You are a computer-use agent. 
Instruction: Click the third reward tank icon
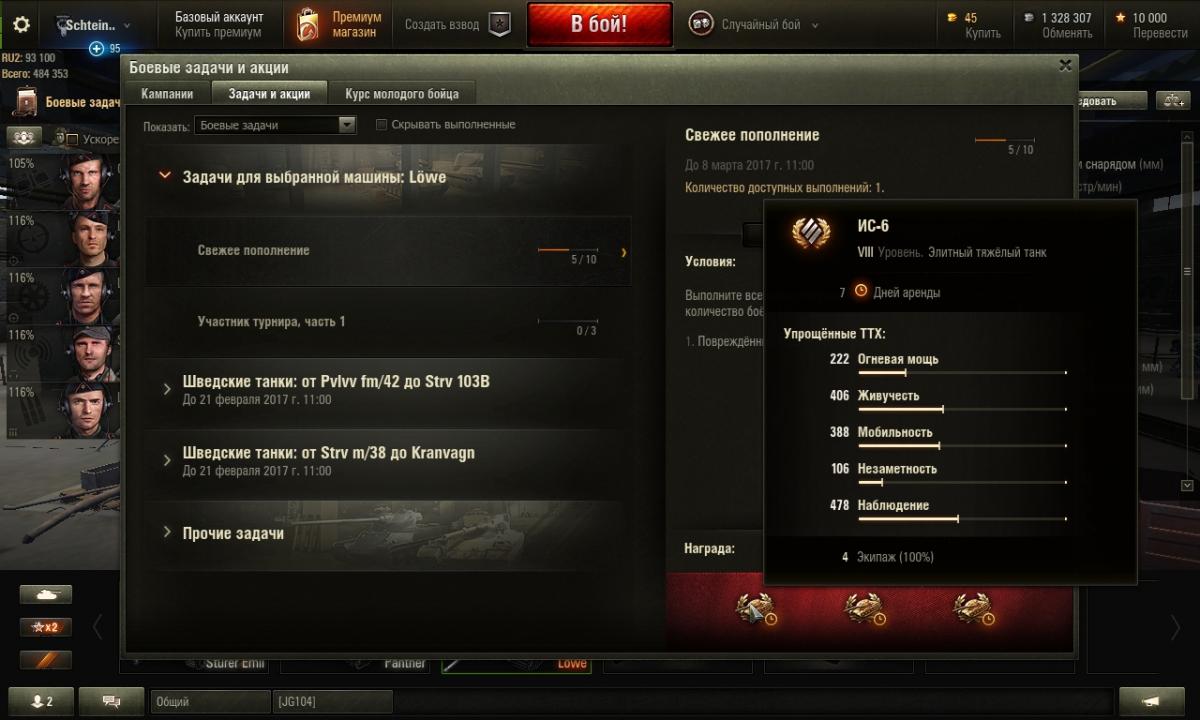pyautogui.click(x=973, y=608)
